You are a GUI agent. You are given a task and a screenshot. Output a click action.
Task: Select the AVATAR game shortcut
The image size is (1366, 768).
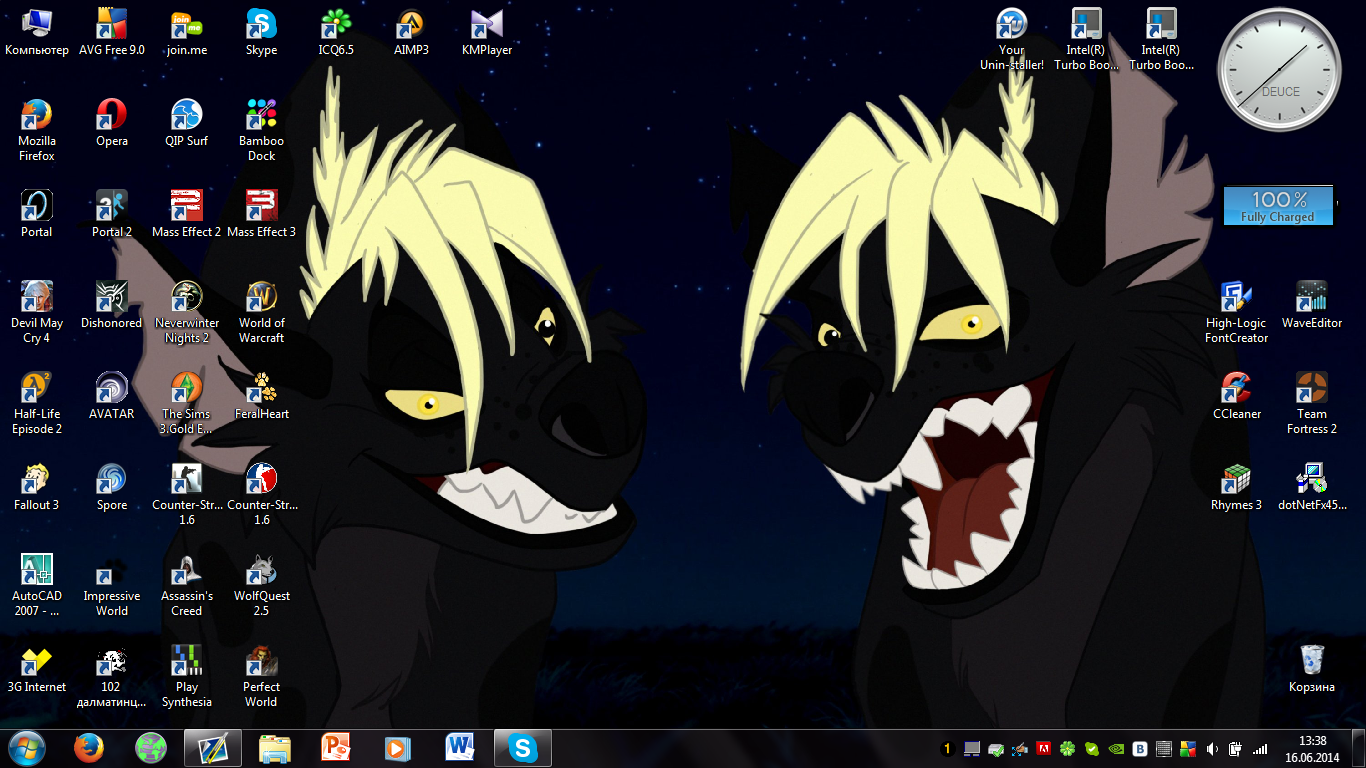[x=112, y=396]
